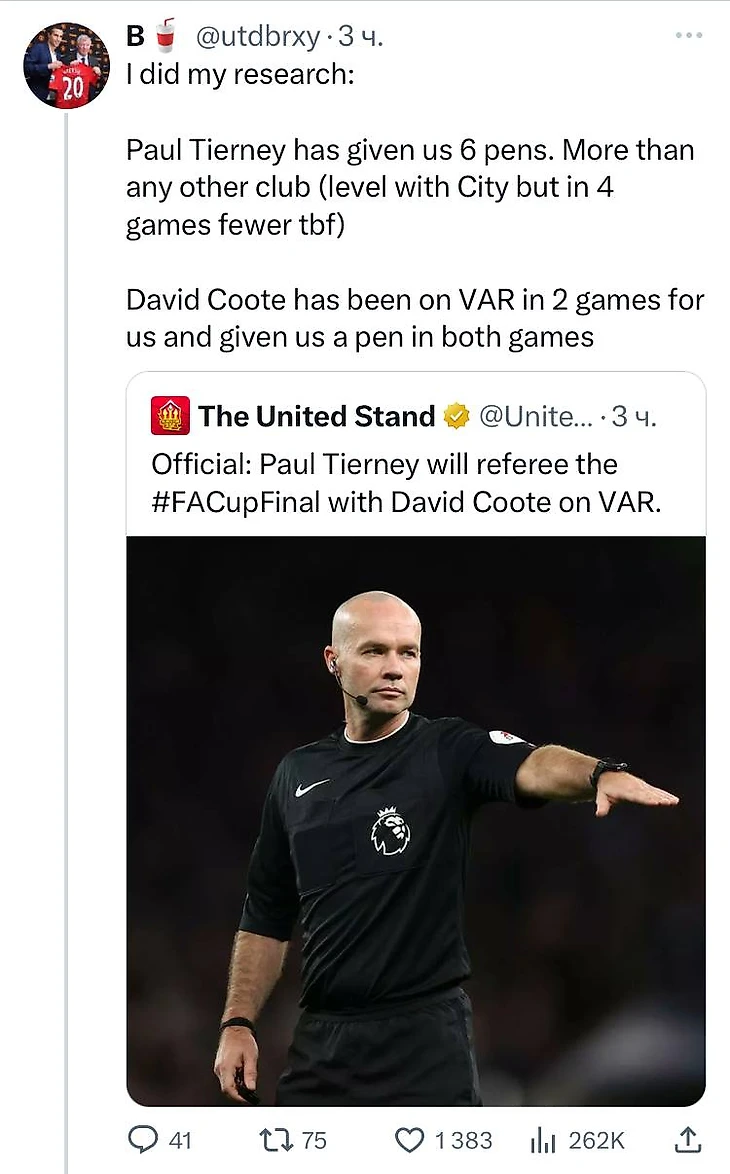
Task: Click the main tweet's 3 ч. timestamp
Action: [x=361, y=38]
